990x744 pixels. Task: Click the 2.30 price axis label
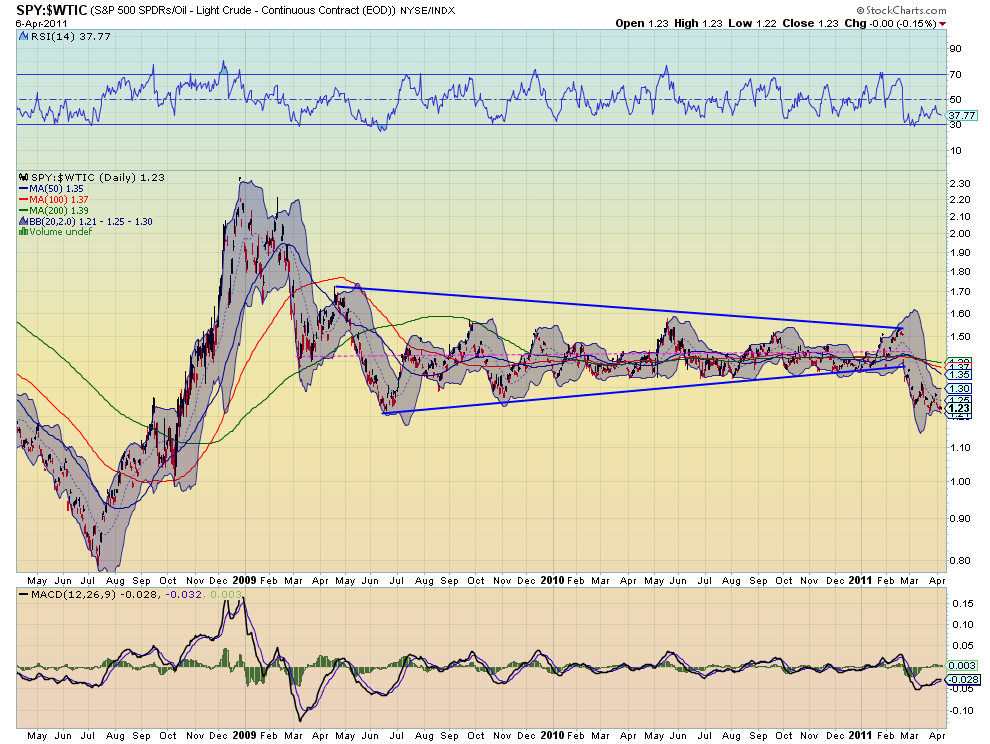point(960,184)
